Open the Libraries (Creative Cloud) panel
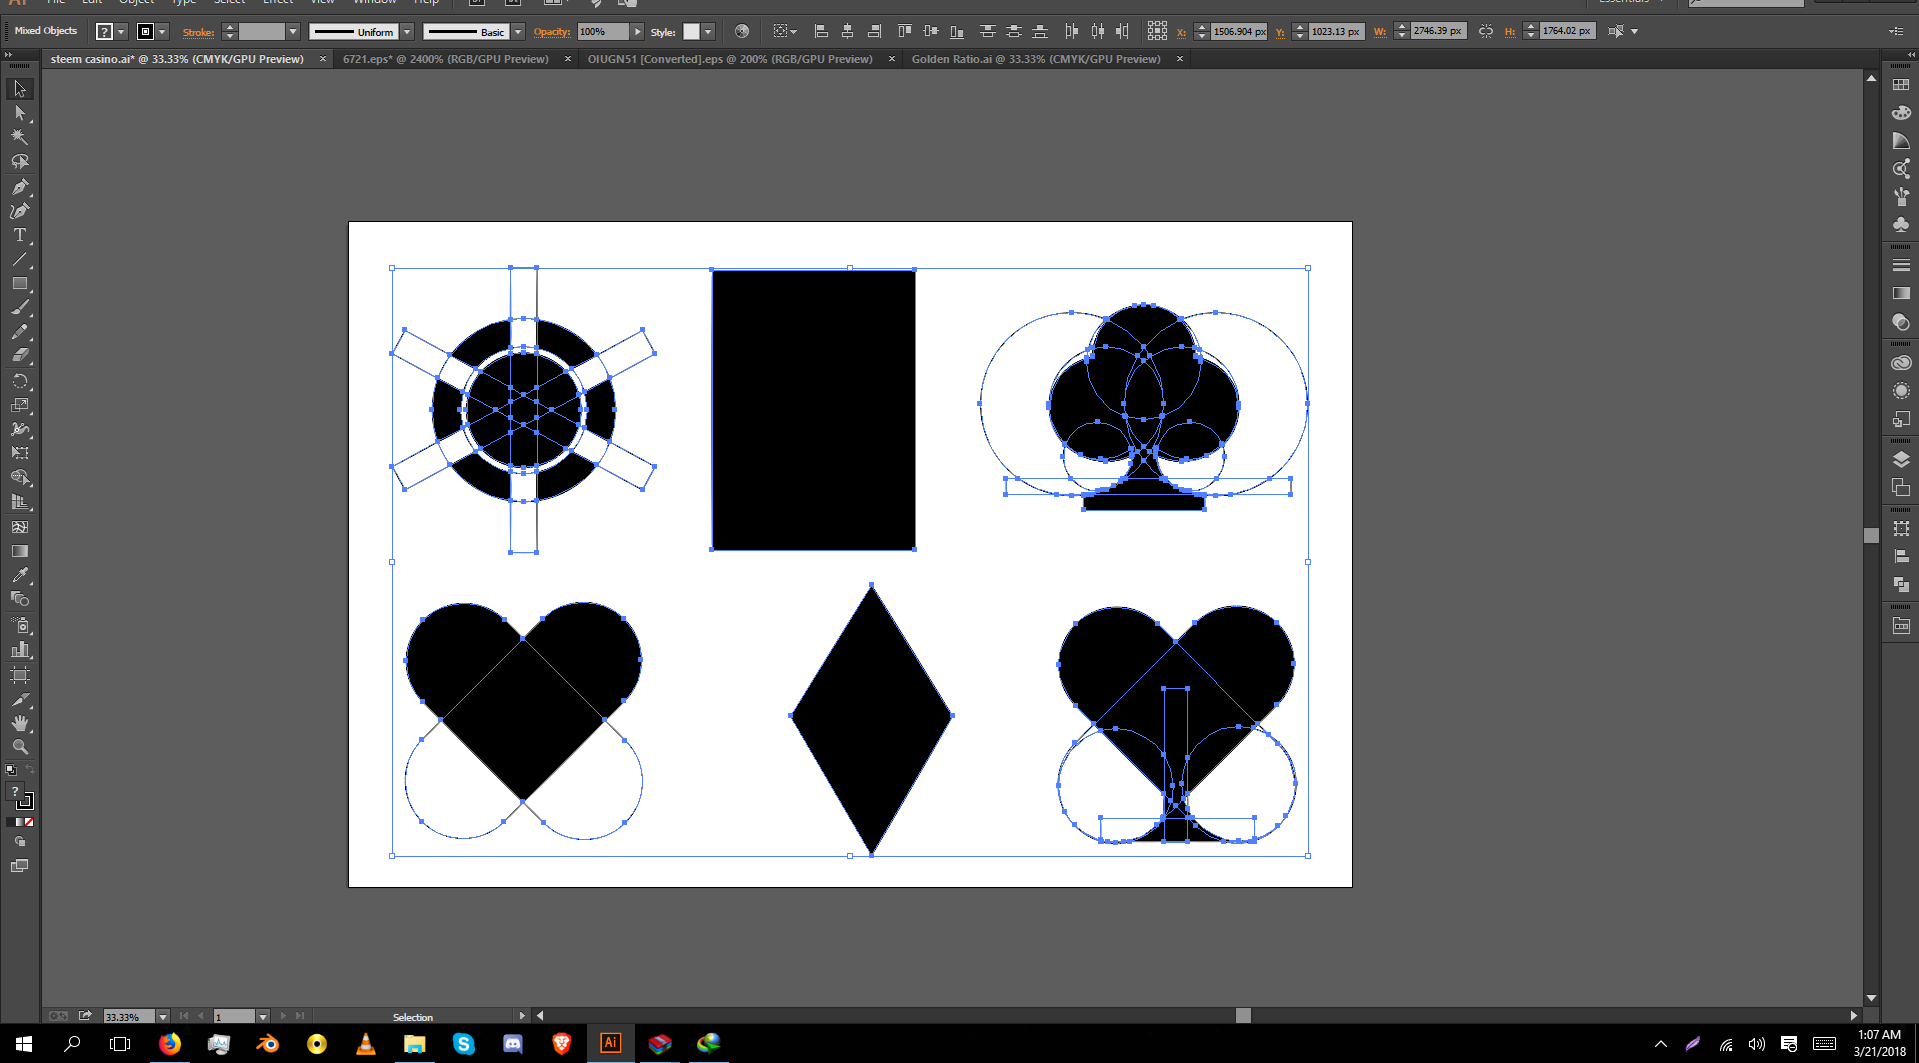1919x1063 pixels. click(x=1901, y=363)
